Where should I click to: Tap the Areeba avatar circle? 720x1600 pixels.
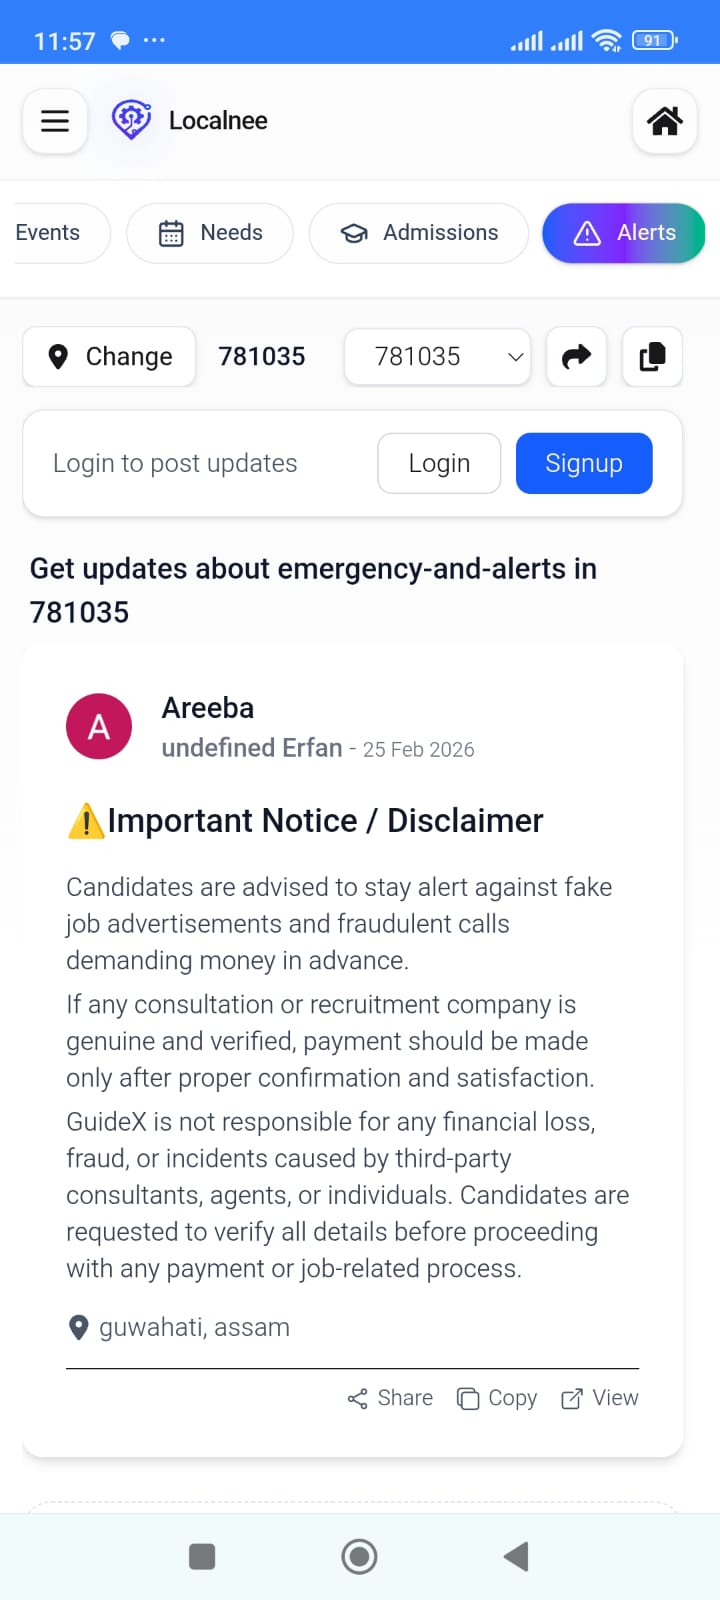(x=99, y=726)
